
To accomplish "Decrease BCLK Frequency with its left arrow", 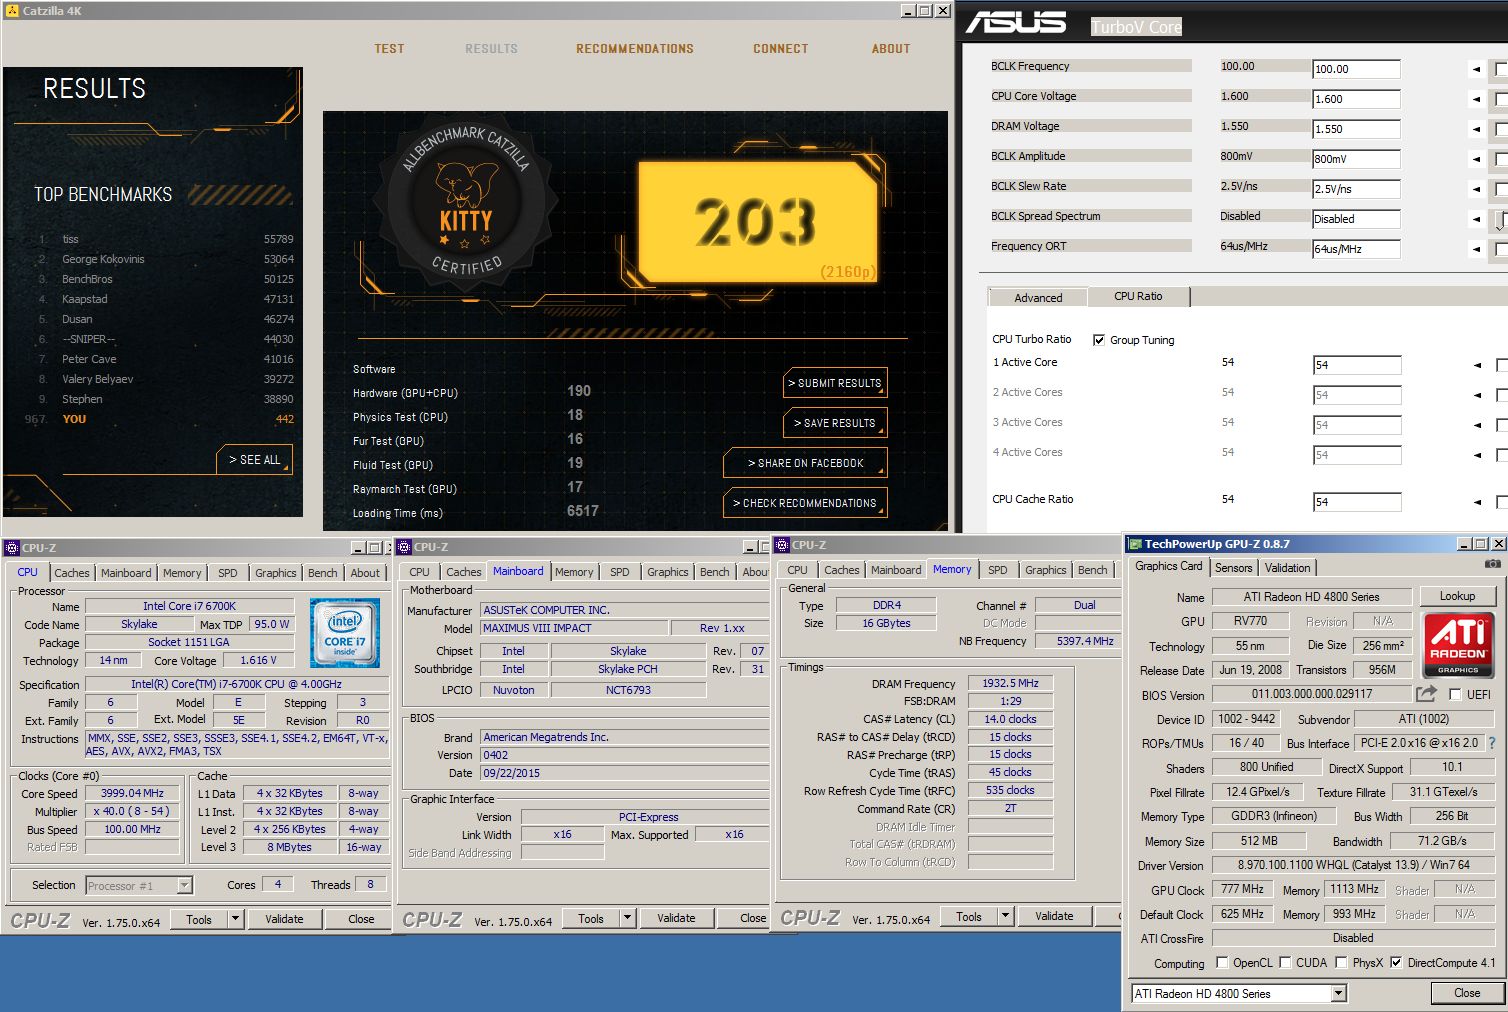I will click(1476, 69).
